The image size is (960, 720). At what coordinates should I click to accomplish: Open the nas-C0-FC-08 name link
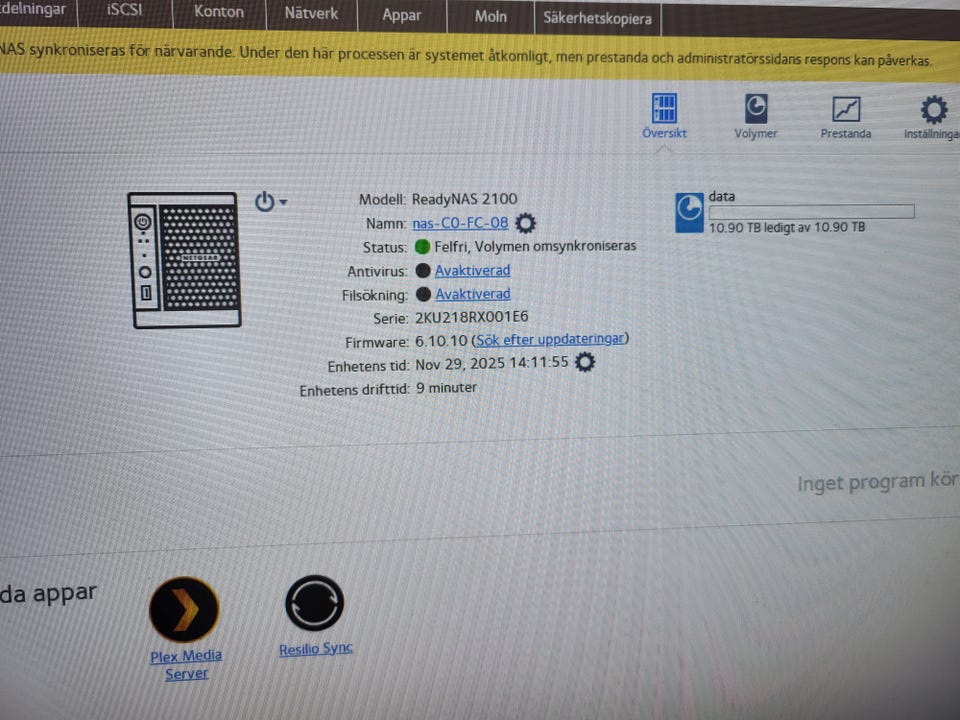pyautogui.click(x=460, y=223)
